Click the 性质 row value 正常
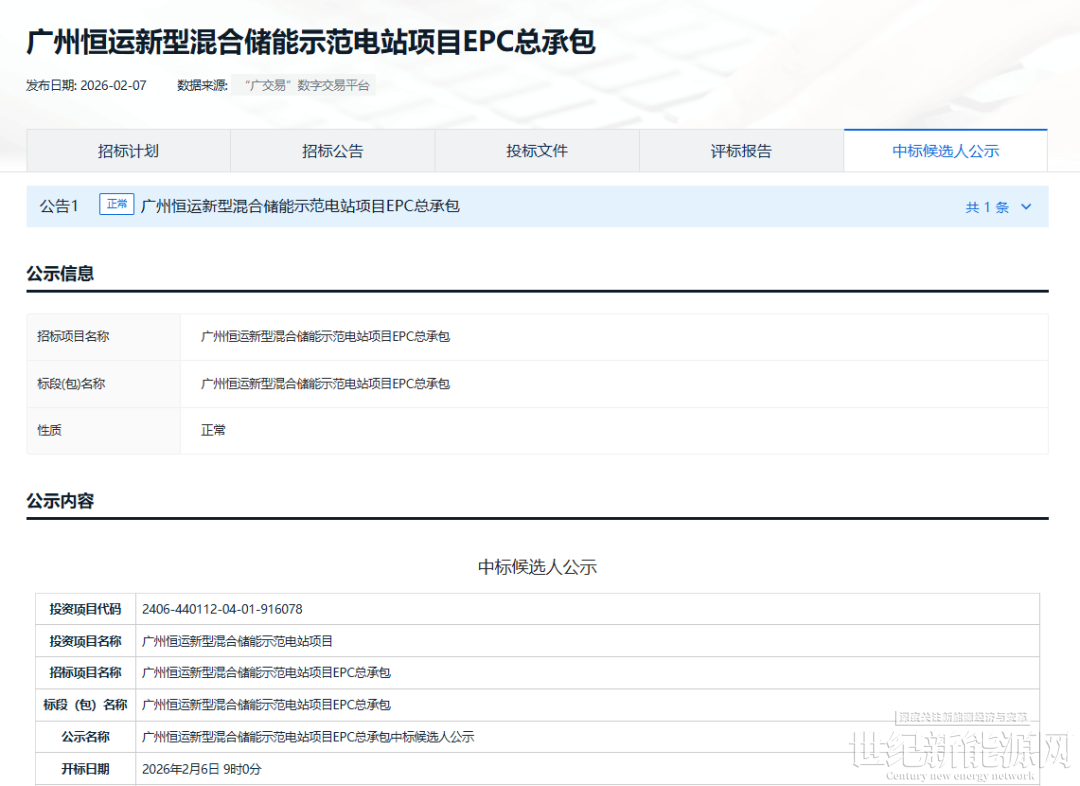This screenshot has width=1080, height=786. [x=213, y=430]
